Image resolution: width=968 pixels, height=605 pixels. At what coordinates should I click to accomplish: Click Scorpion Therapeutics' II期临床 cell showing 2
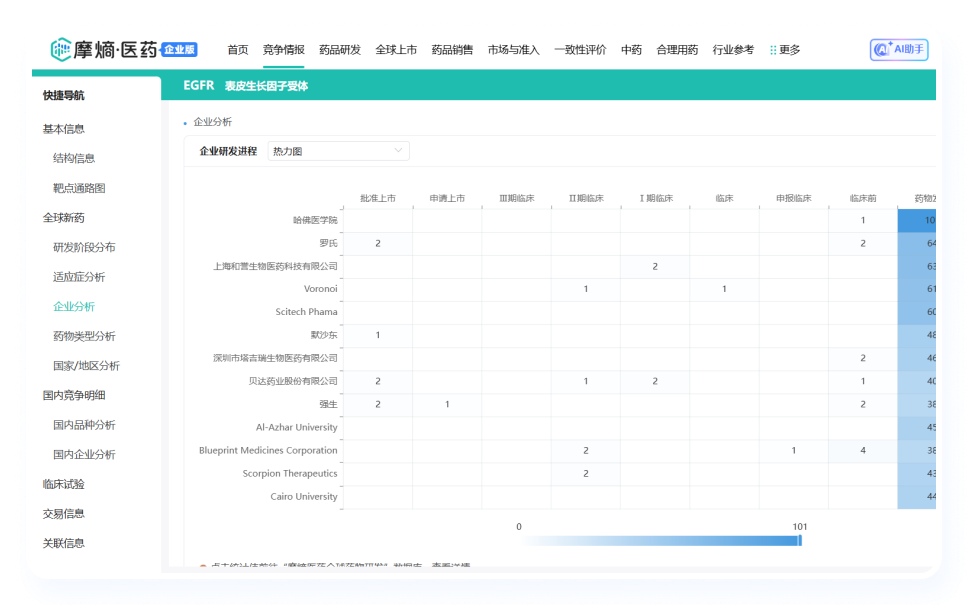[x=586, y=474]
